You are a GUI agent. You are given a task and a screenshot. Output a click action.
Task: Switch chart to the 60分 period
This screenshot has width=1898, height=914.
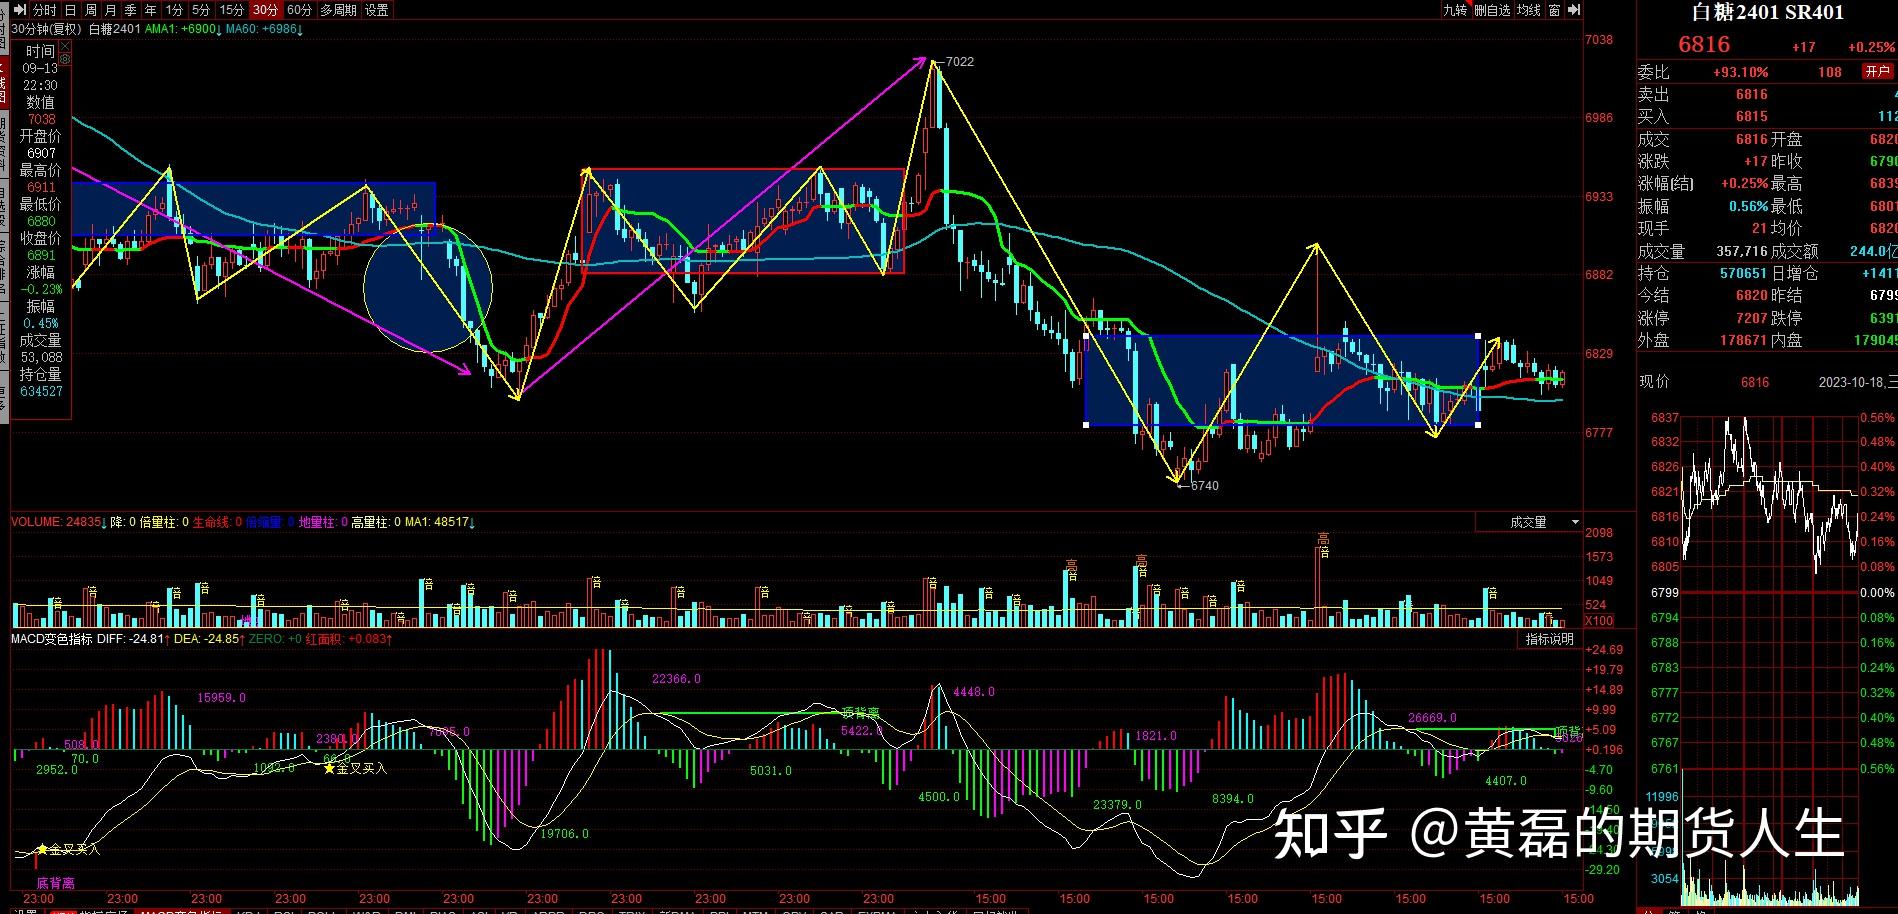tap(300, 10)
